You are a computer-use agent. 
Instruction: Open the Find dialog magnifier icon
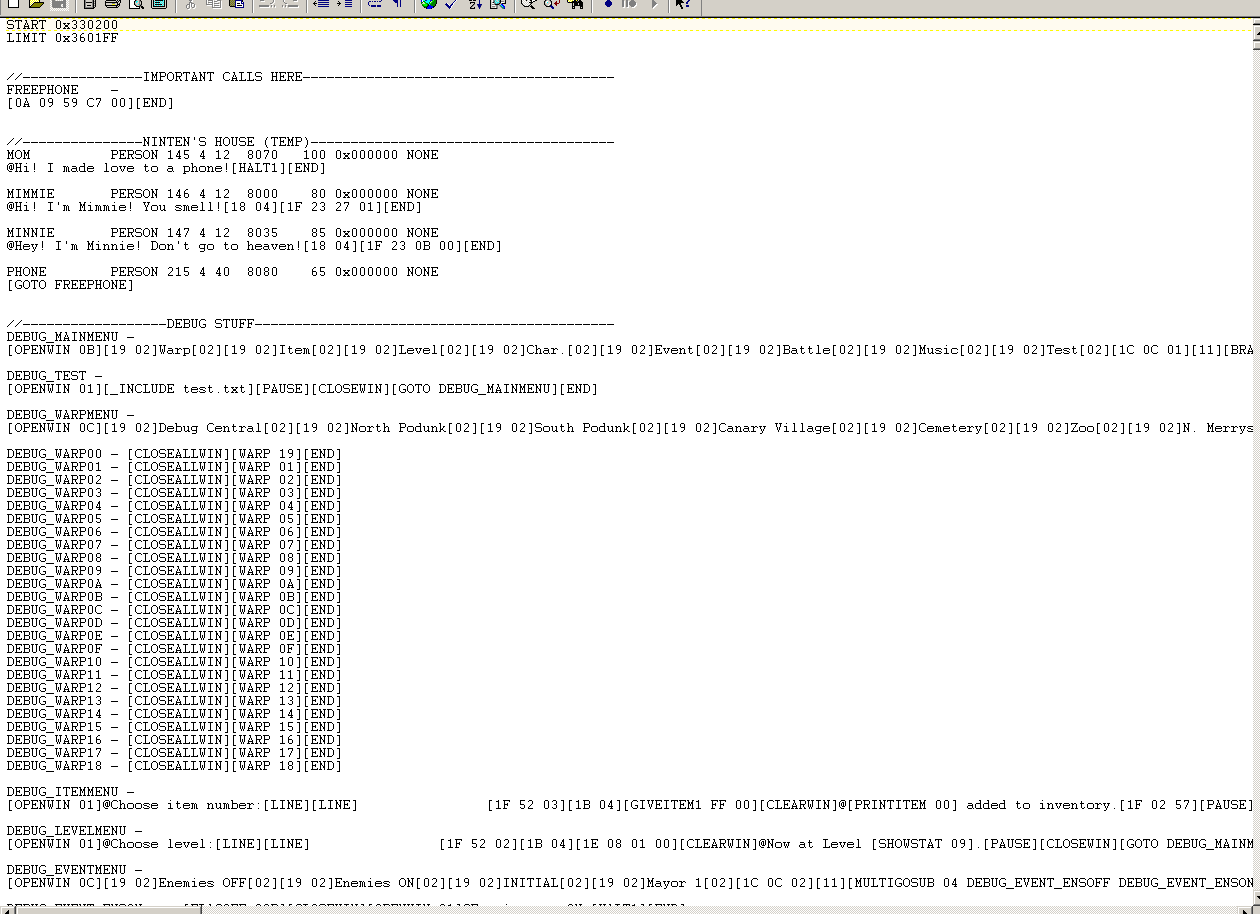tap(528, 4)
